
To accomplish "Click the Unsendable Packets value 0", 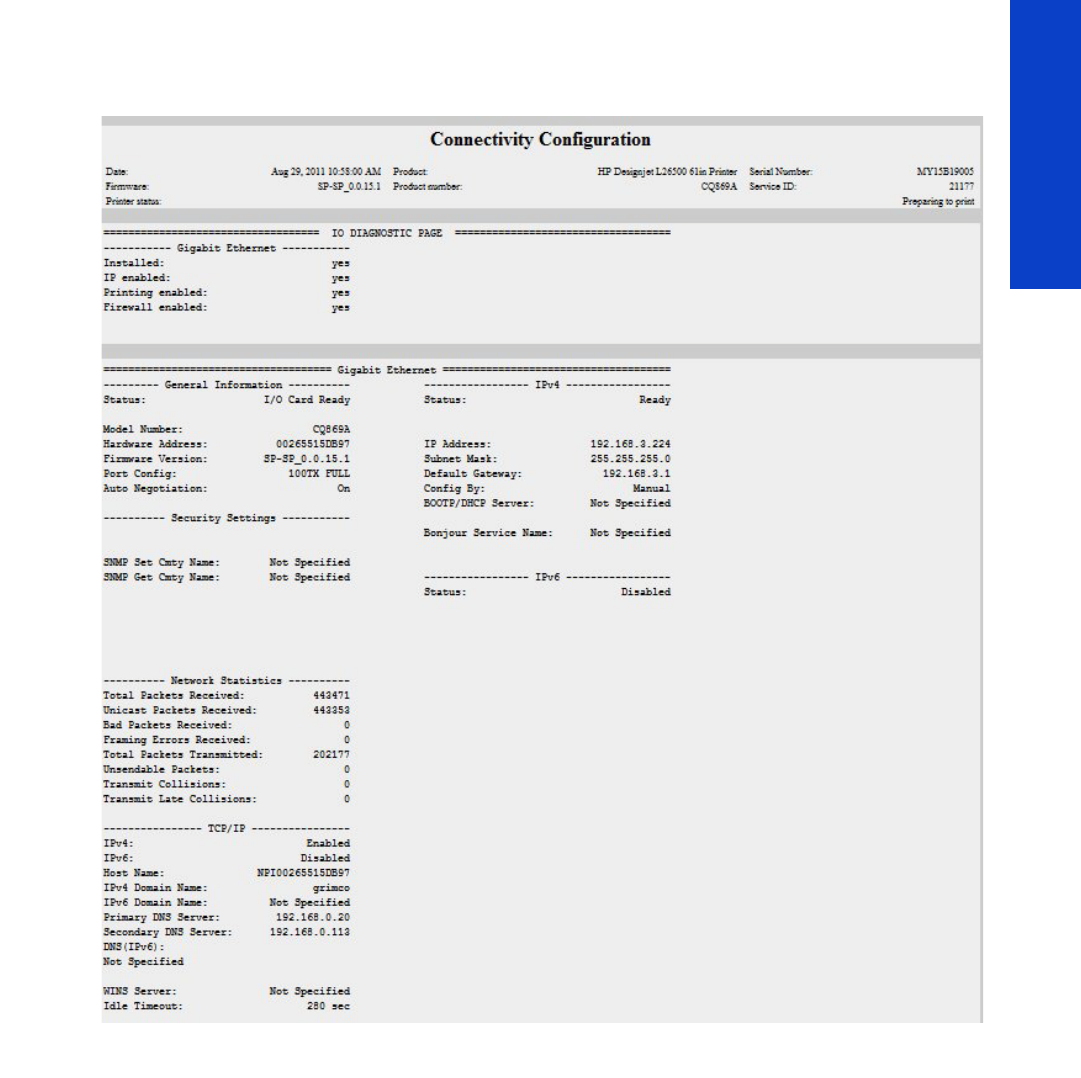I will (347, 769).
